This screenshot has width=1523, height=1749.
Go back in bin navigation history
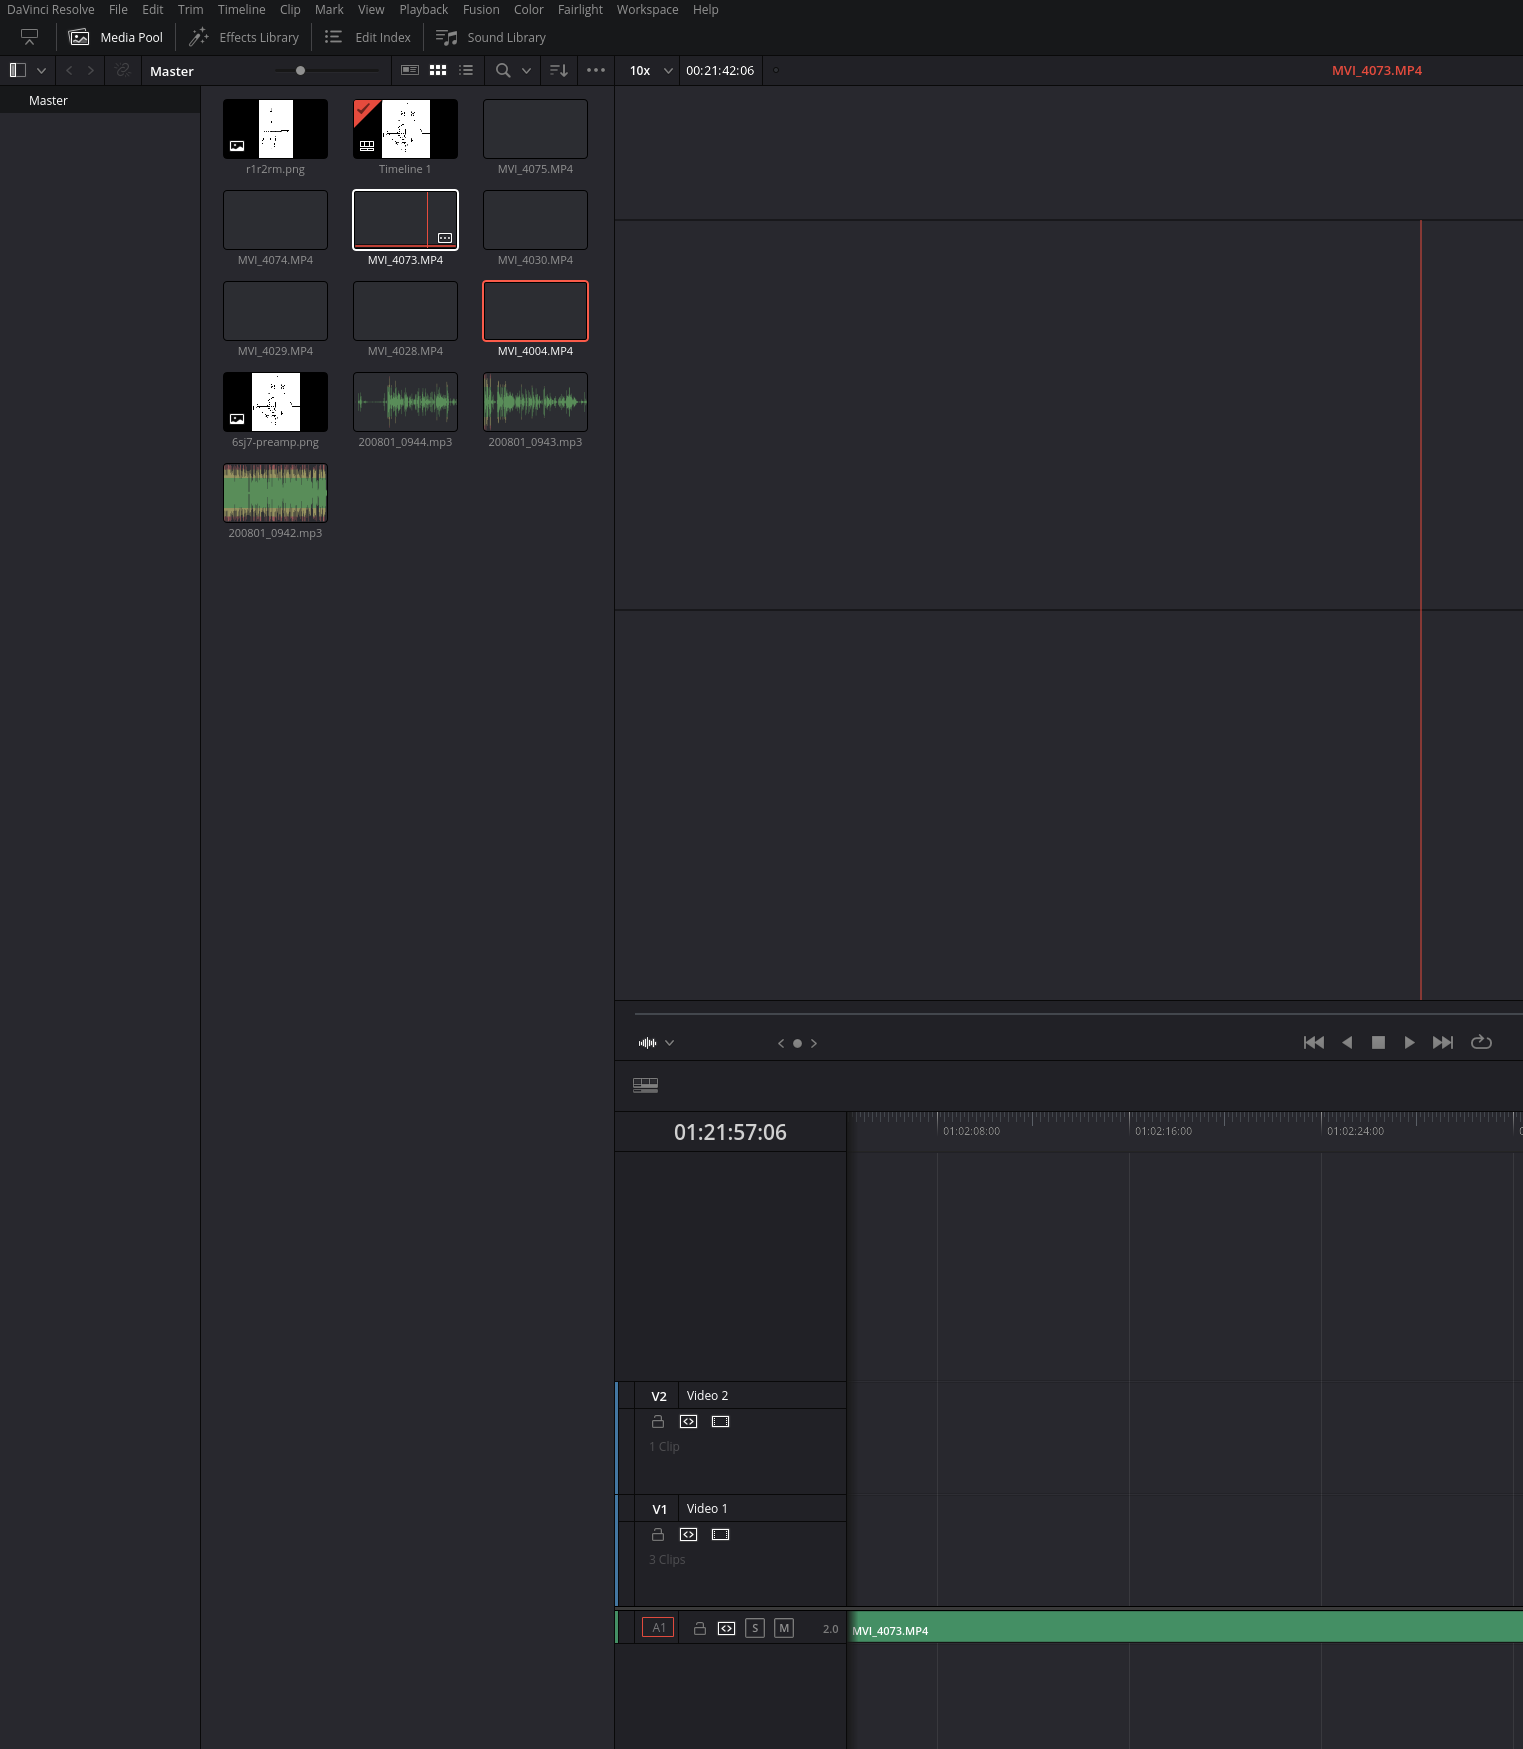(x=69, y=70)
